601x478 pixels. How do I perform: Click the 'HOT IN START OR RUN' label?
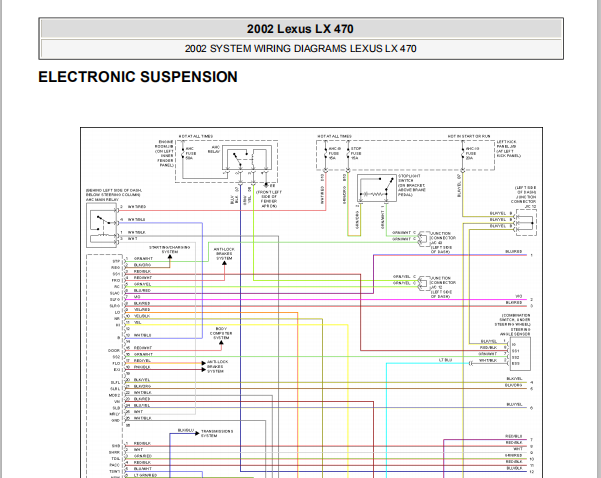469,136
